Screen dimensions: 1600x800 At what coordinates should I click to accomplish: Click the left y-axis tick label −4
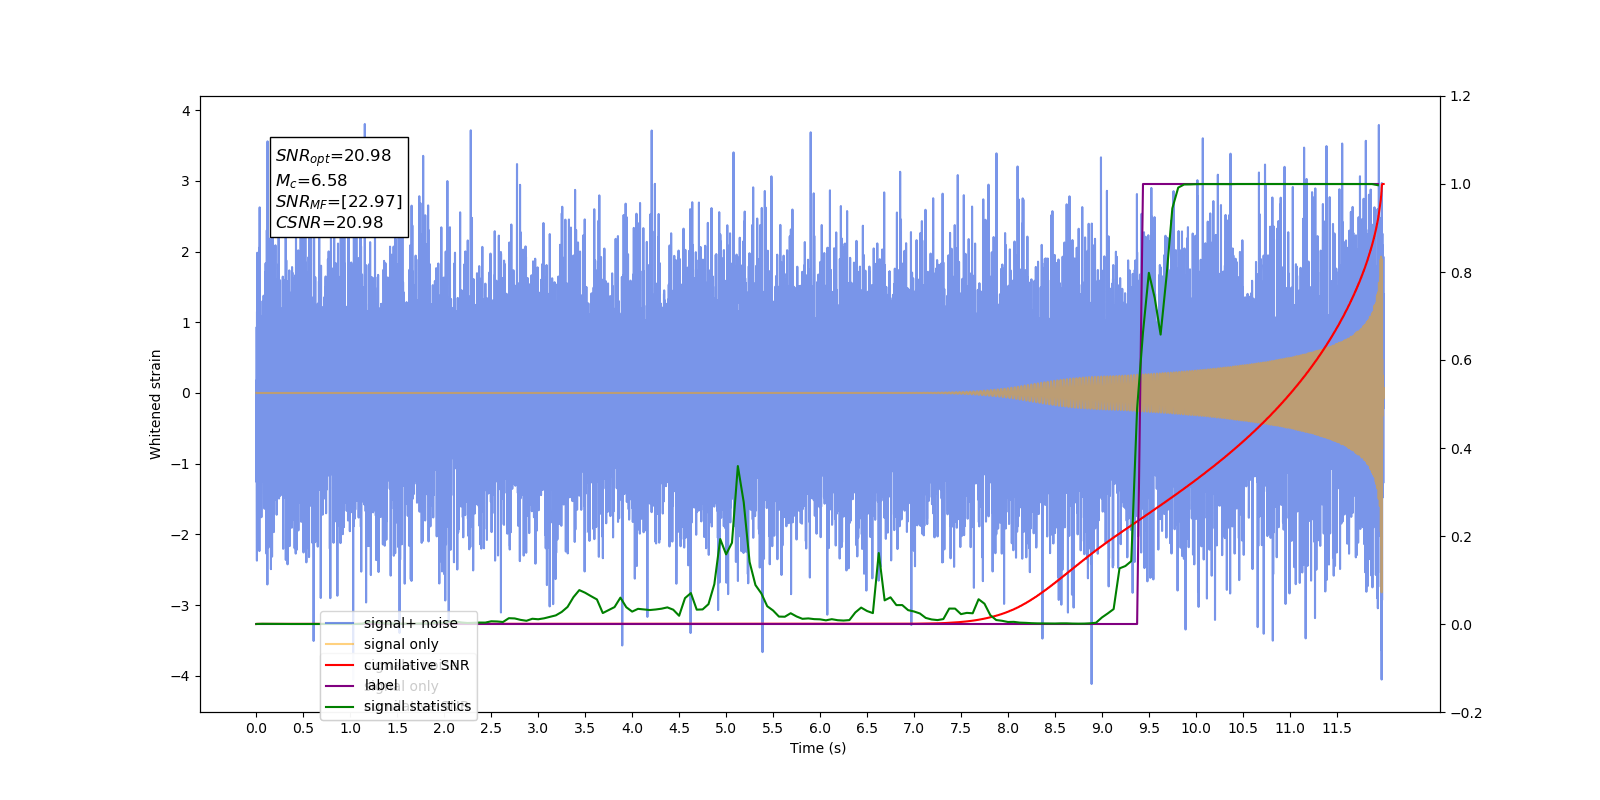click(x=181, y=676)
